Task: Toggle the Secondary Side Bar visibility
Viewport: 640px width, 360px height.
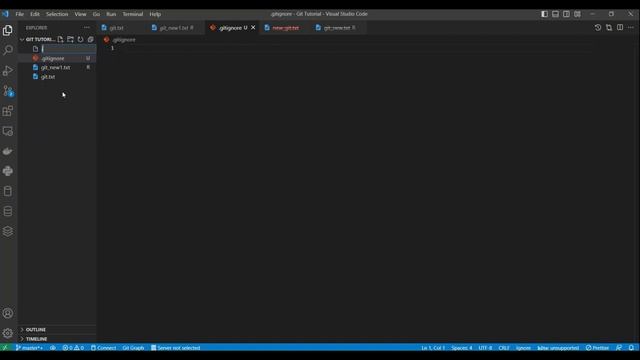Action: pyautogui.click(x=567, y=14)
